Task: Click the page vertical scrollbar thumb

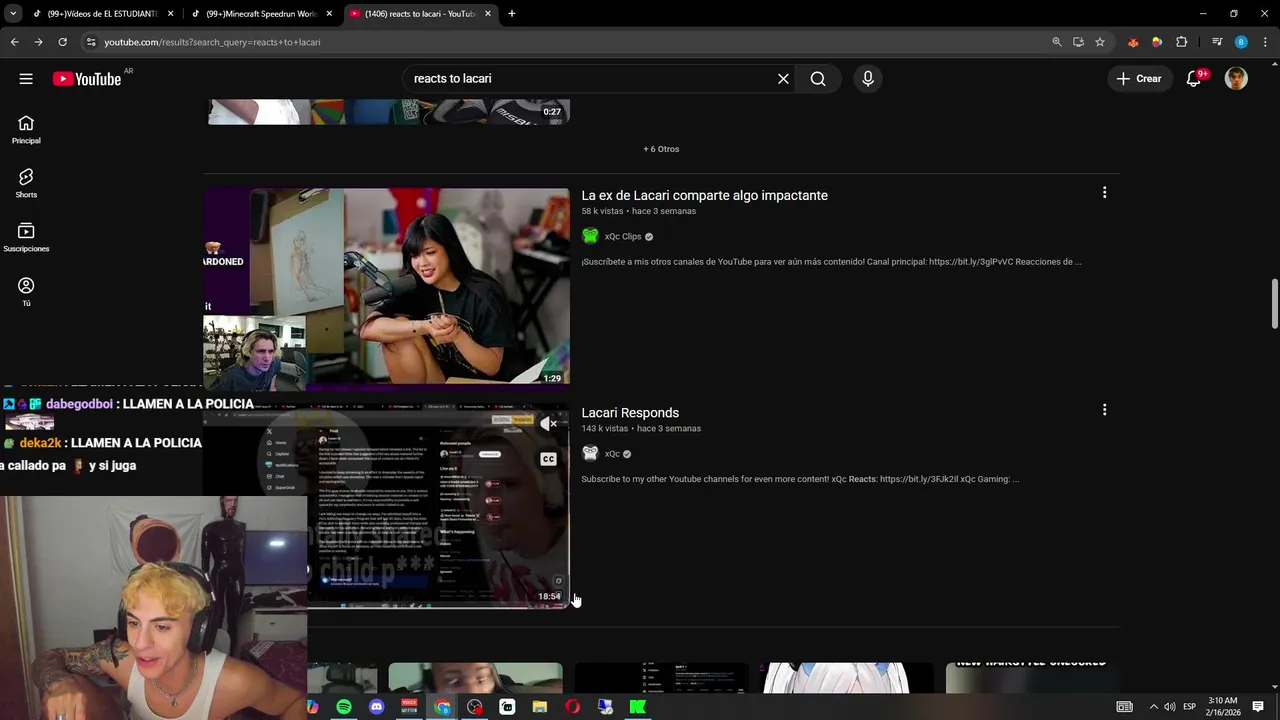Action: click(1275, 304)
